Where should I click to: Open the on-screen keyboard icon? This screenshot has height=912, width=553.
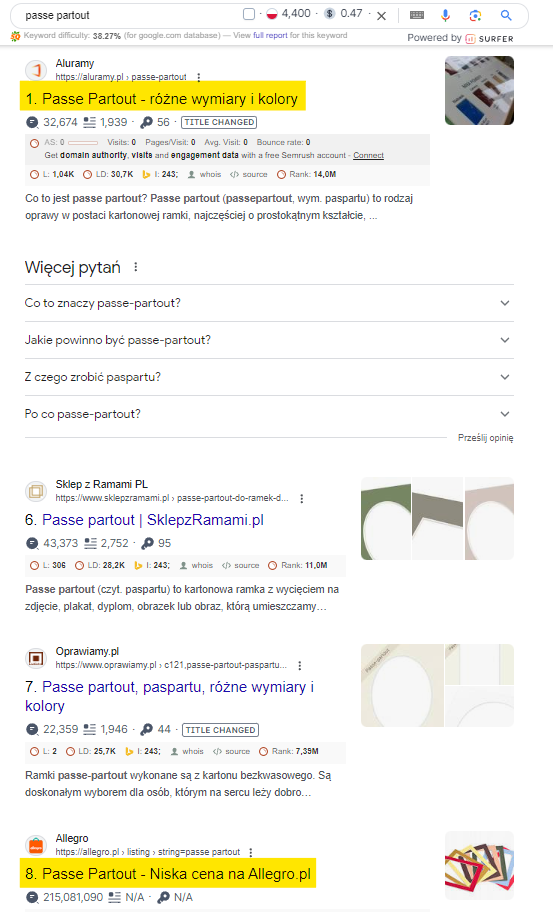pos(417,16)
